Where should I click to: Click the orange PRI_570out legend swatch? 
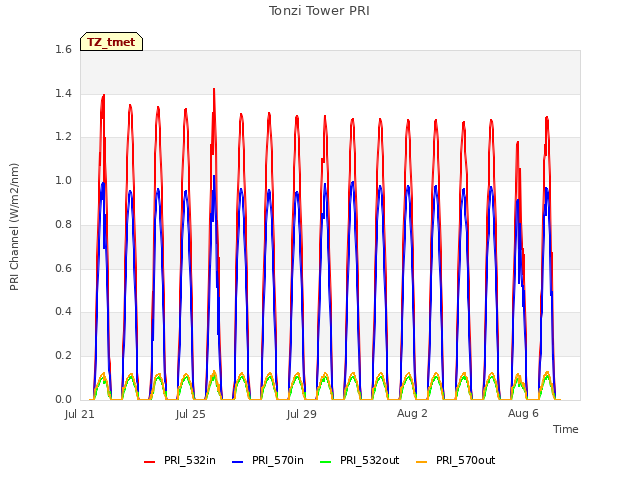[x=421, y=461]
